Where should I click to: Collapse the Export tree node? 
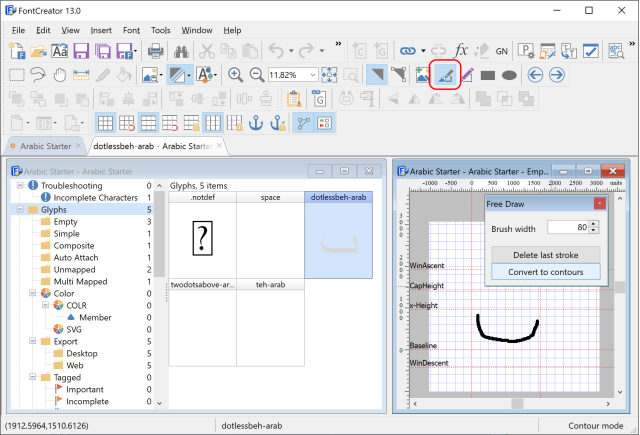click(x=33, y=341)
